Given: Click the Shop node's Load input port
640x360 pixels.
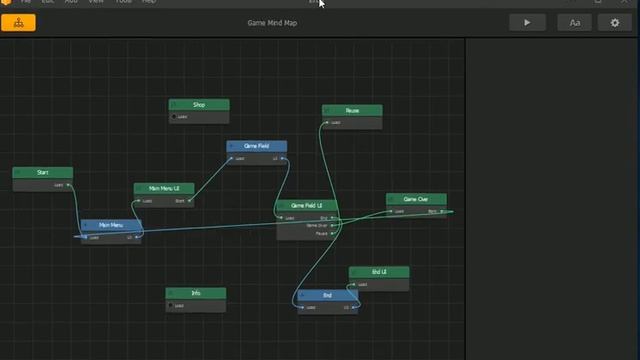Looking at the screenshot, I should tap(173, 117).
